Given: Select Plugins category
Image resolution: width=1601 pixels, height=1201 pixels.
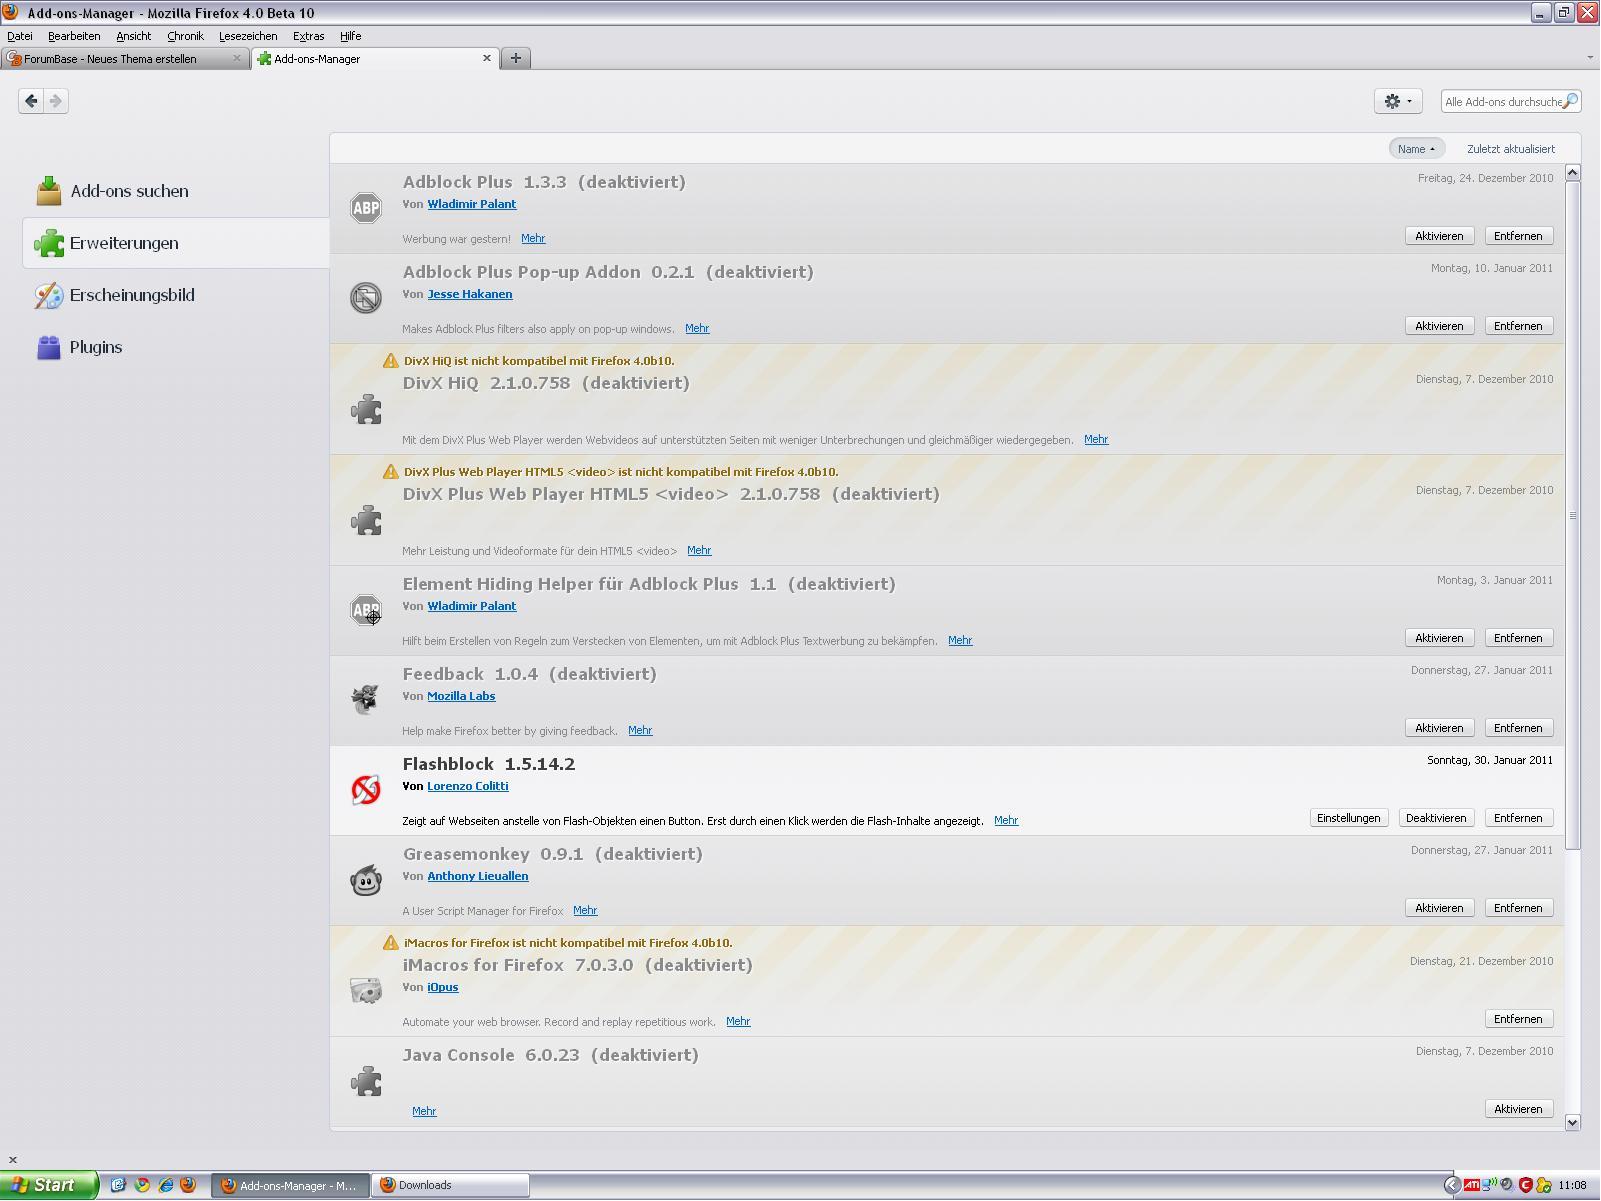Looking at the screenshot, I should pyautogui.click(x=176, y=347).
